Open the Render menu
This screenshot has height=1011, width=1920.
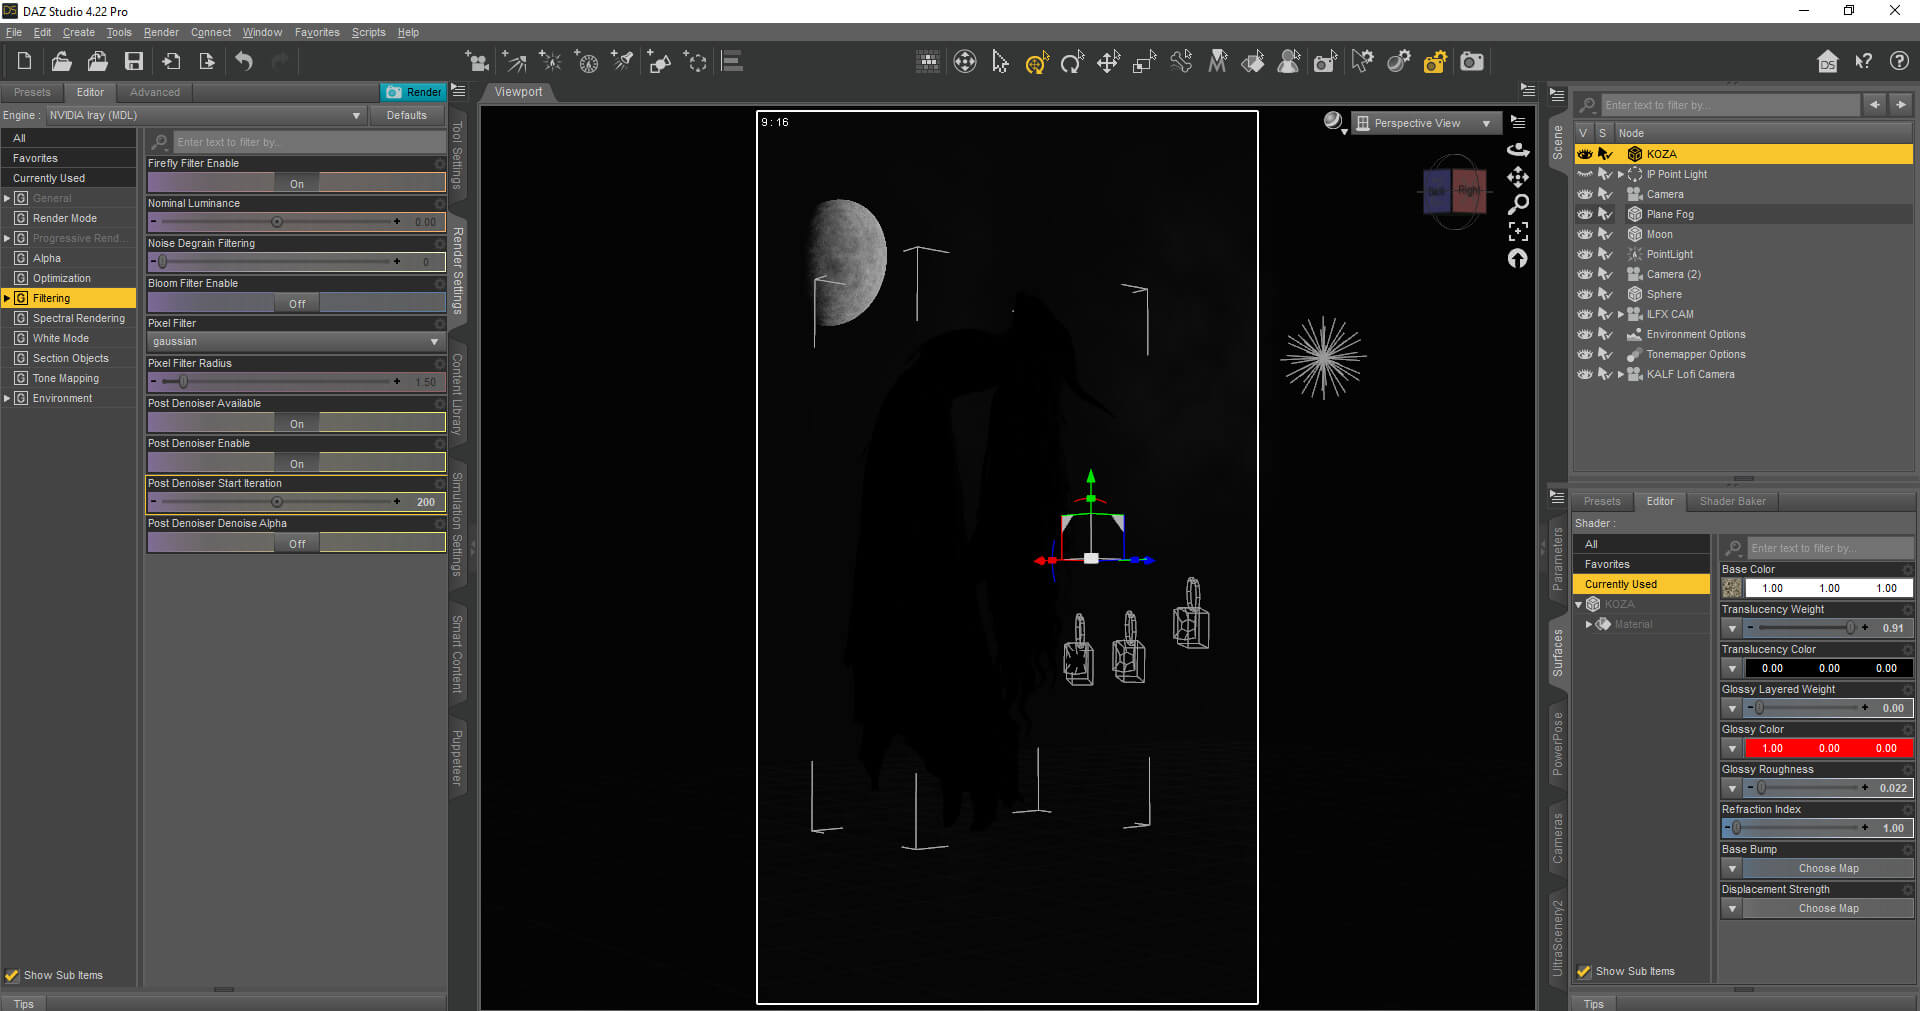[x=161, y=32]
